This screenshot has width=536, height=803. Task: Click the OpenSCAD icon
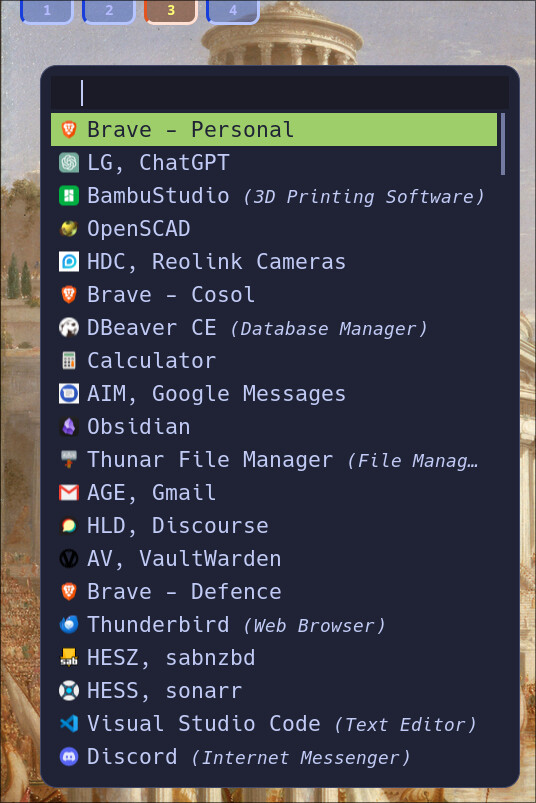click(x=69, y=229)
